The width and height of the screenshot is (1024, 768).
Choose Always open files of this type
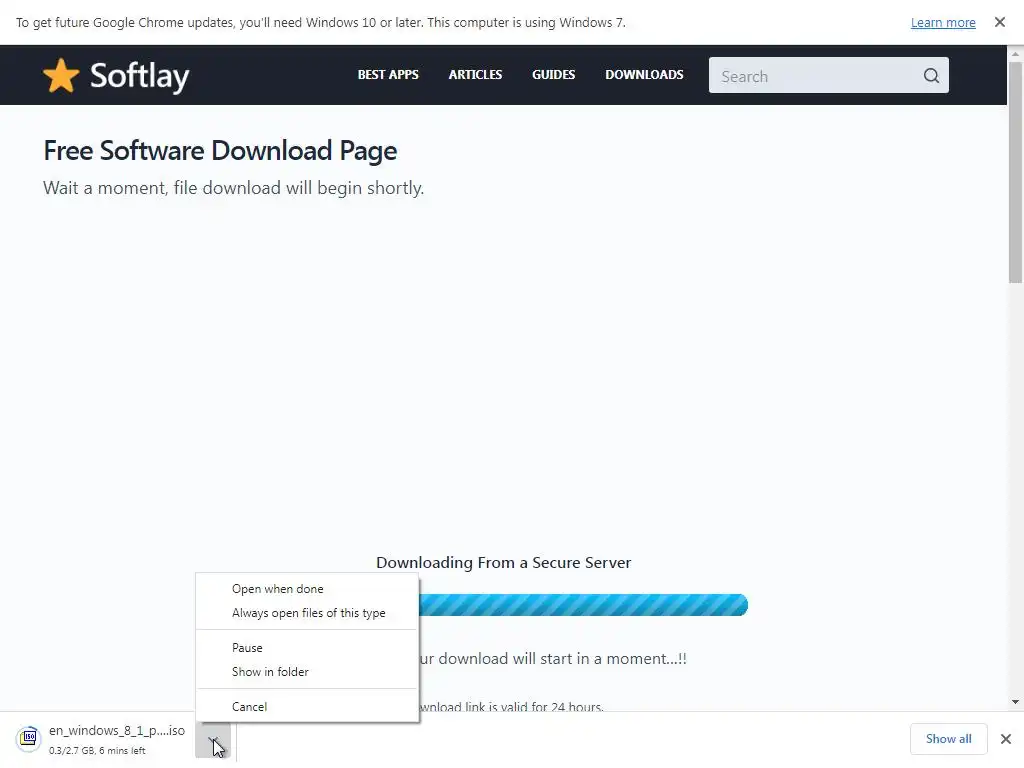(x=307, y=613)
